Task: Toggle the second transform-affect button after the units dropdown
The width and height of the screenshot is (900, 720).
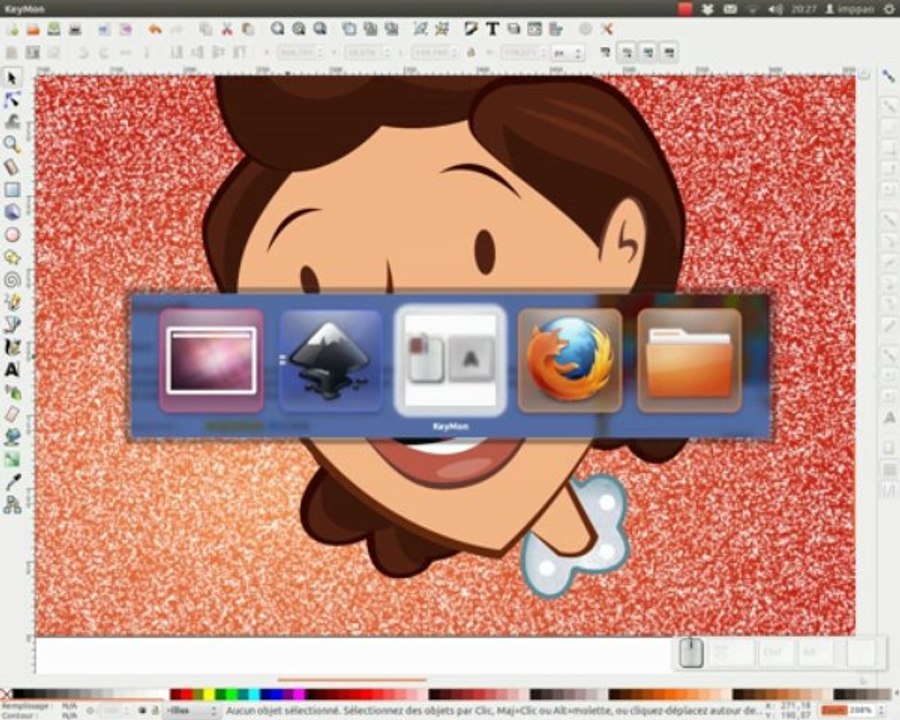Action: click(x=627, y=53)
